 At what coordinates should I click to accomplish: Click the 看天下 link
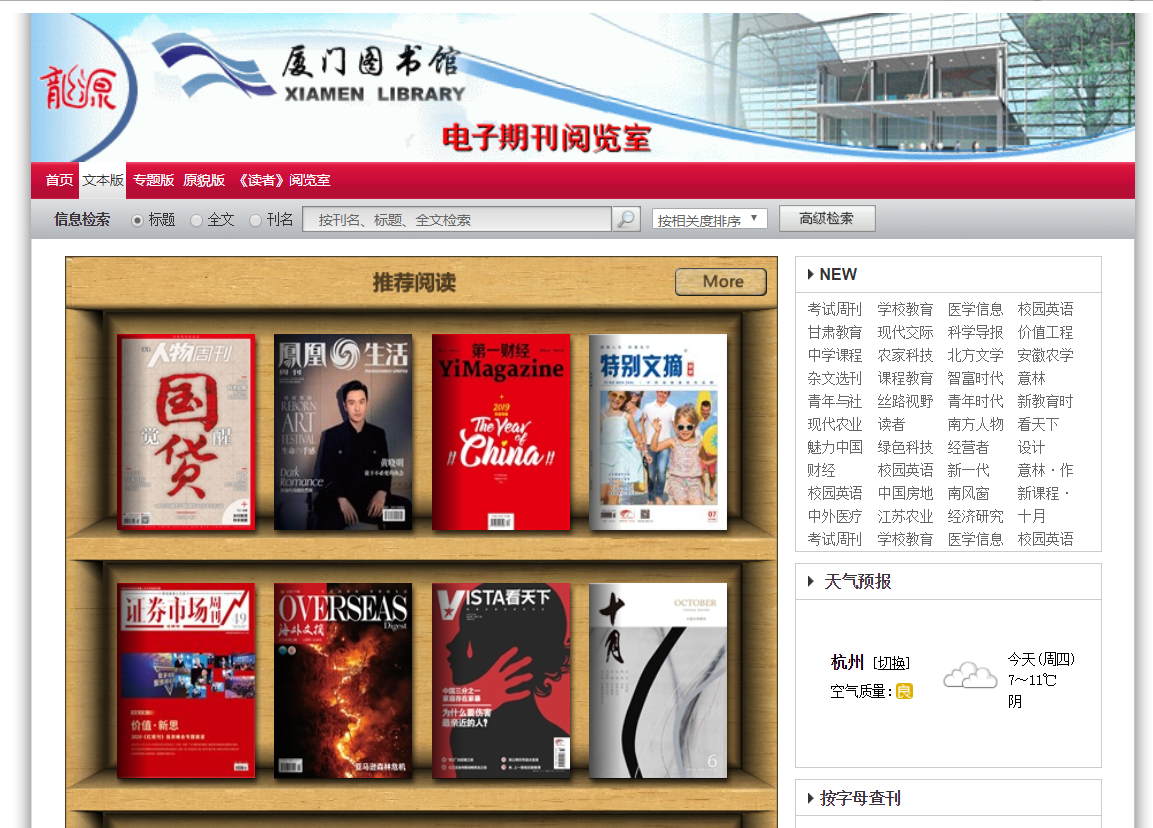(1038, 424)
